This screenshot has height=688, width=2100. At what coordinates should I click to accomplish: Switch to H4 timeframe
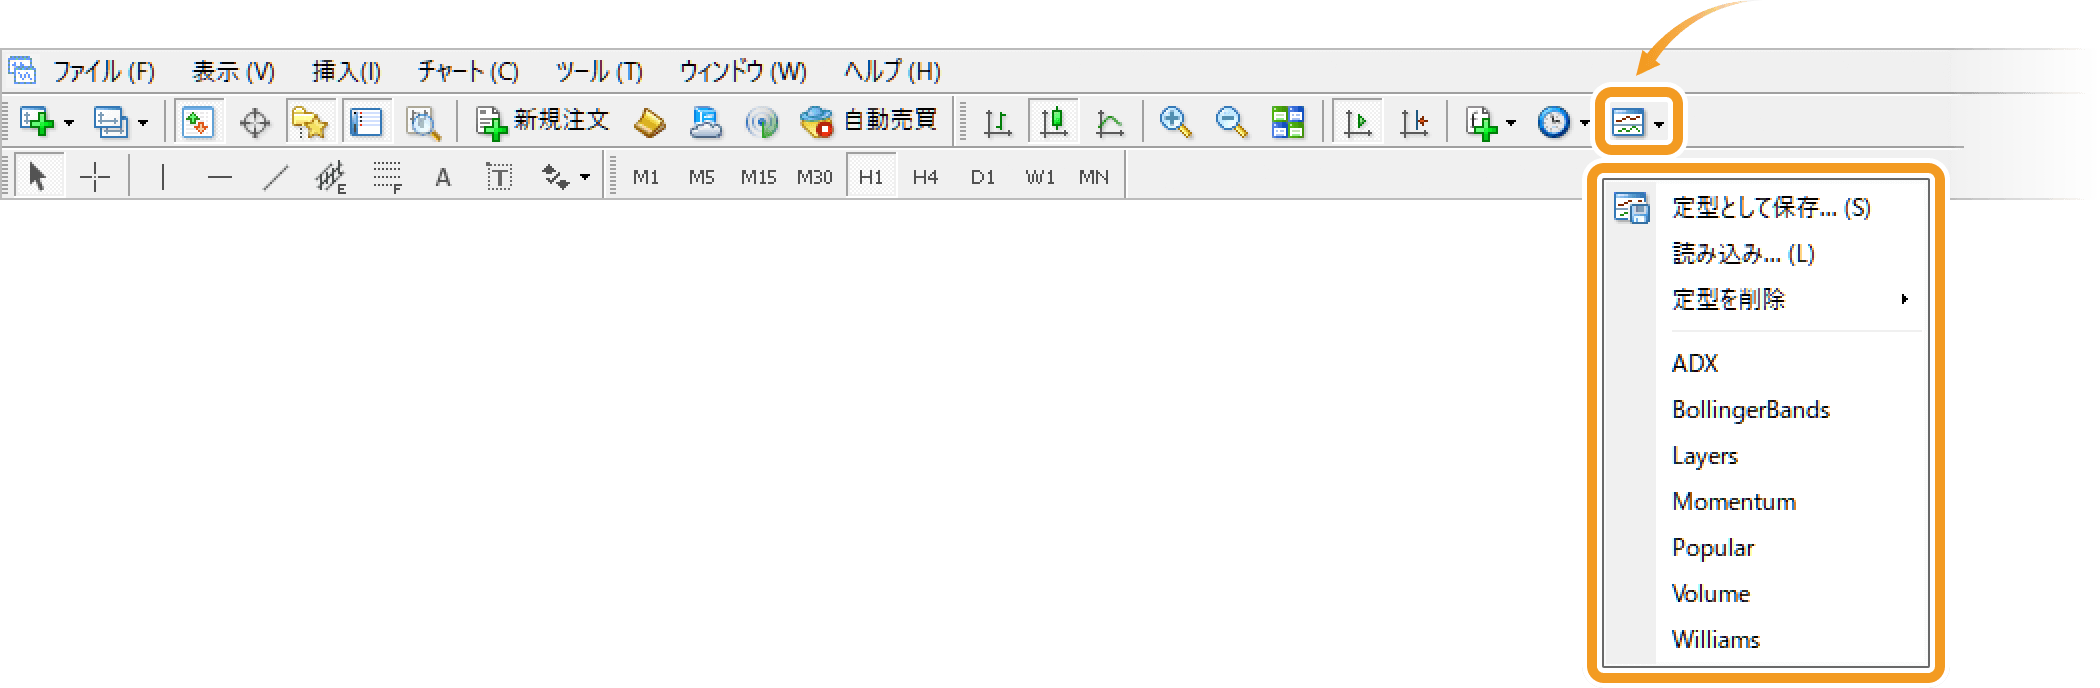click(926, 177)
